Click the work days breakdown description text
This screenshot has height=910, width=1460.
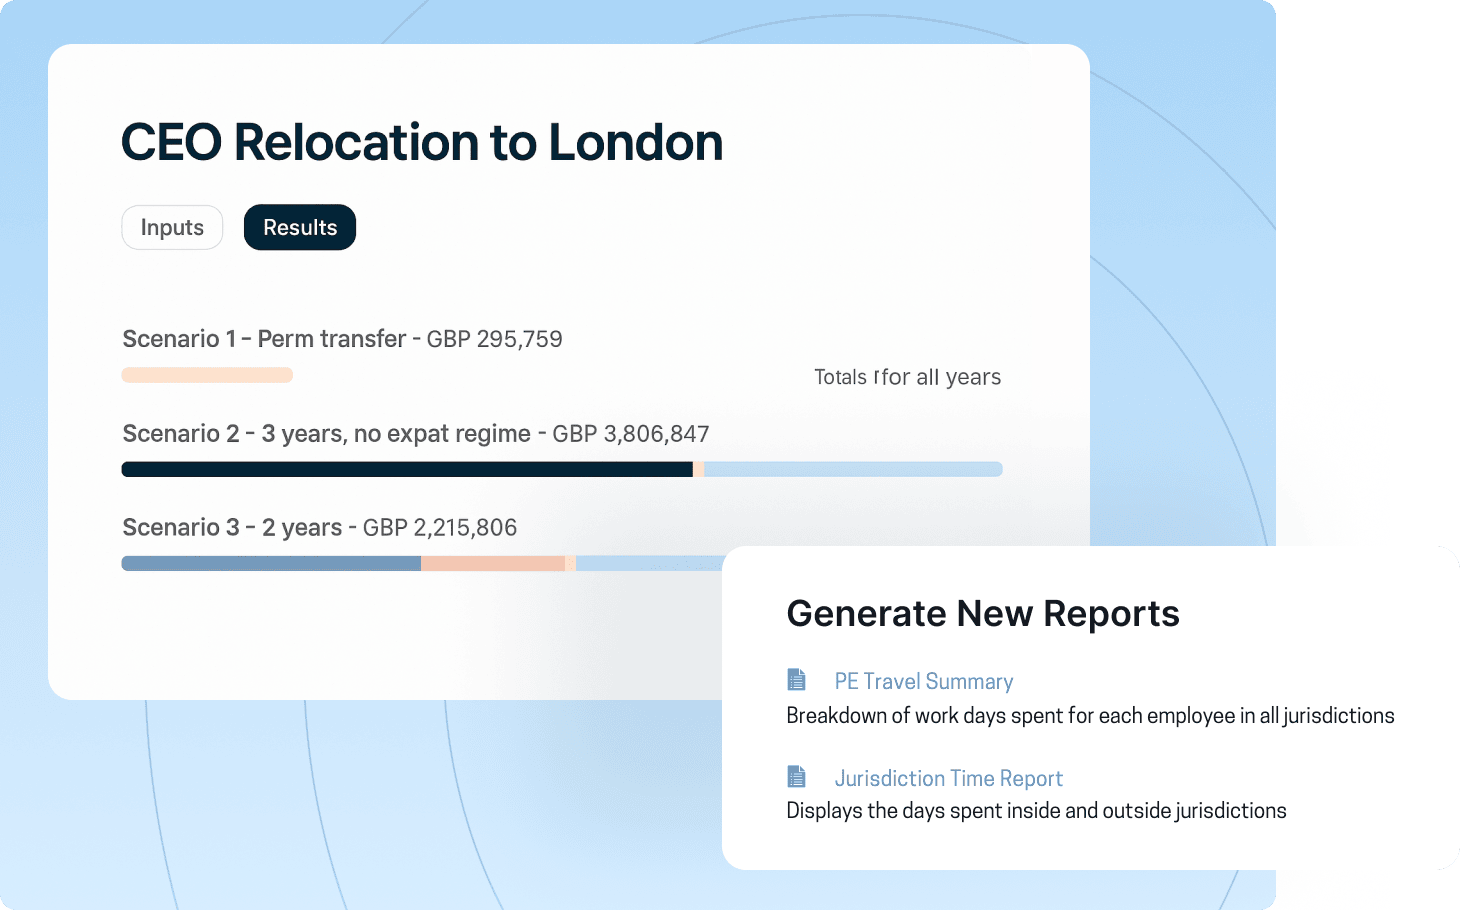(1090, 716)
